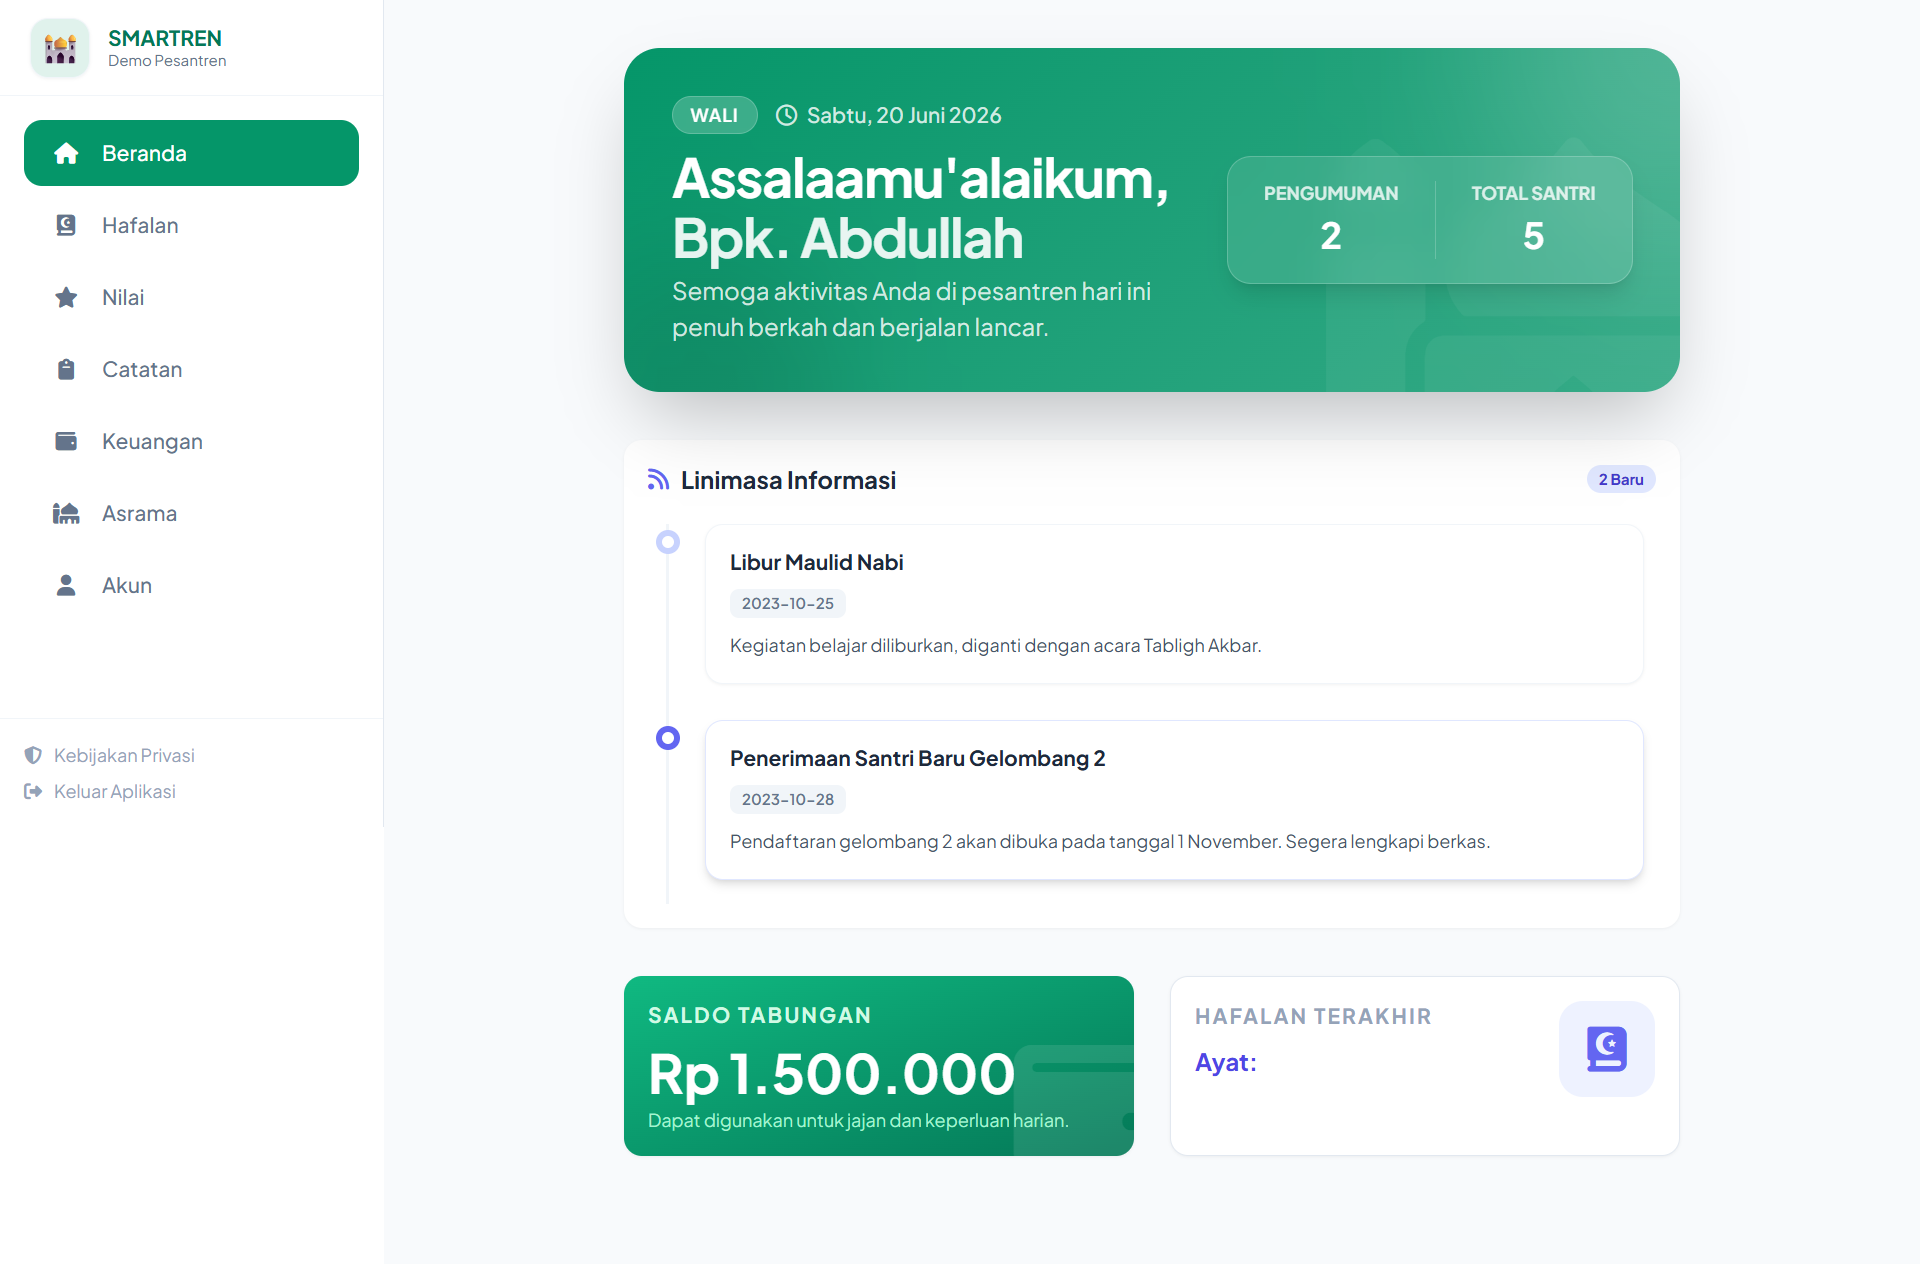Image resolution: width=1920 pixels, height=1264 pixels.
Task: Click the feed icon beside Linimasa Informasi
Action: pos(658,480)
